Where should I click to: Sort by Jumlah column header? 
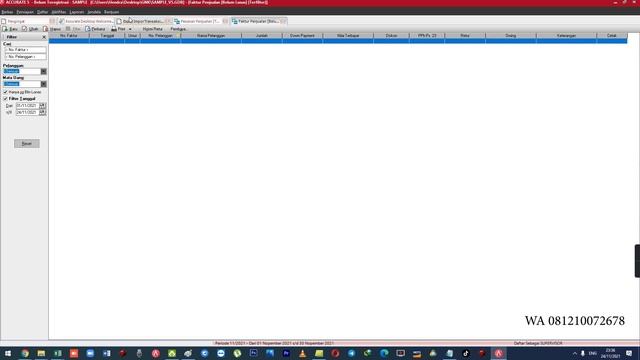pos(262,36)
